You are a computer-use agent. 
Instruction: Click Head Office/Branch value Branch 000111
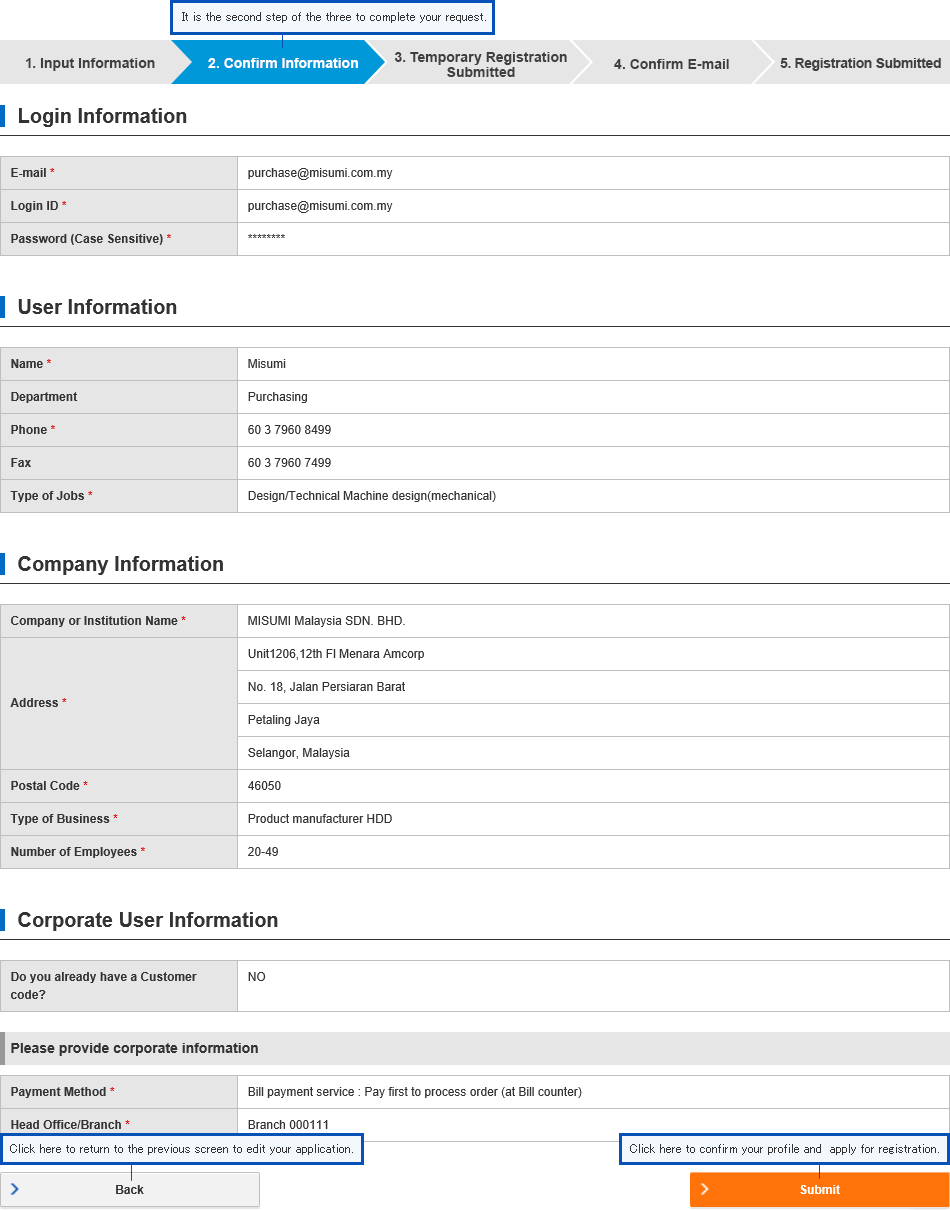coord(289,1125)
